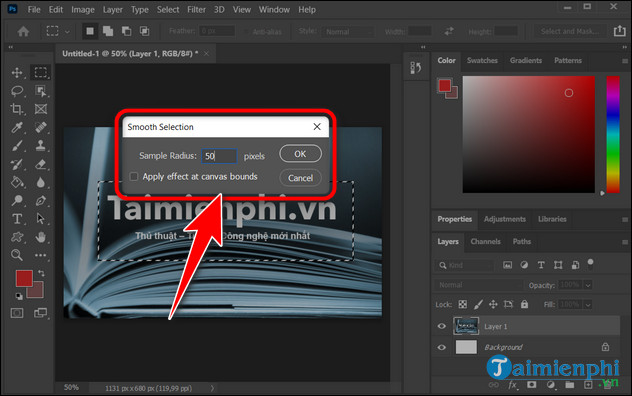Select the Brush tool
632x396 pixels.
point(17,146)
